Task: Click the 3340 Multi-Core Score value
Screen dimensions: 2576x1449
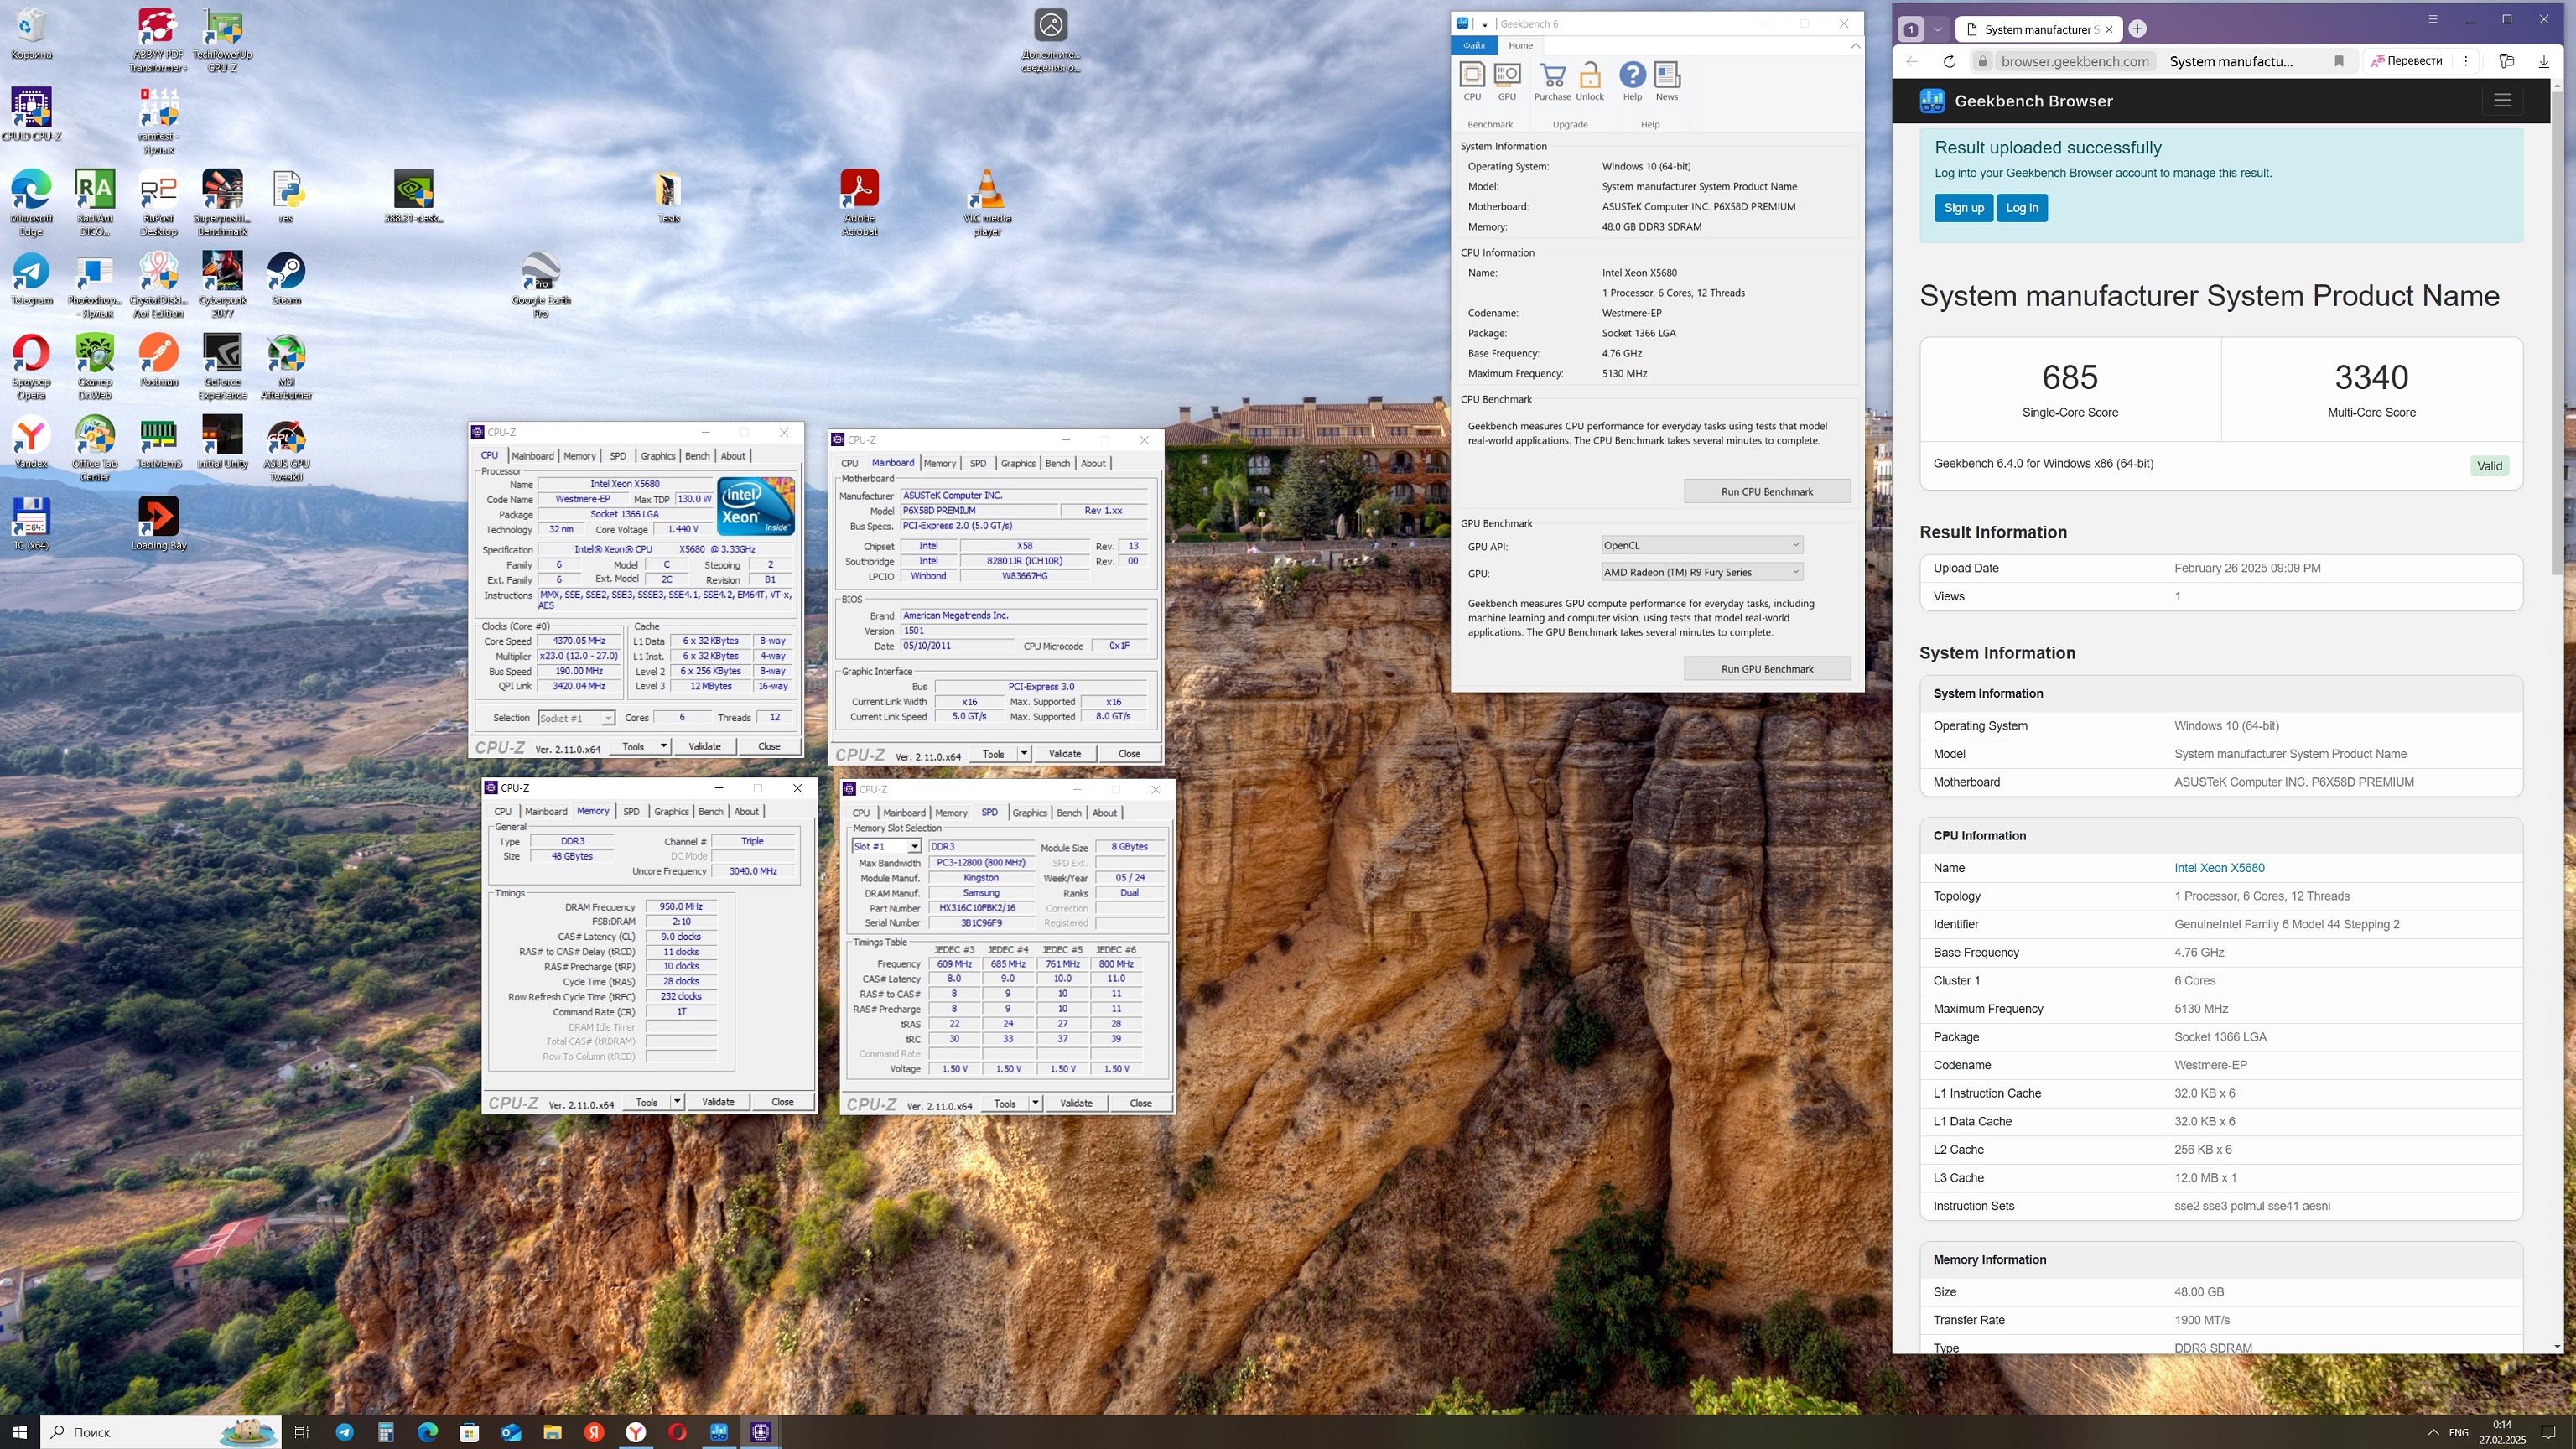Action: pyautogui.click(x=2371, y=377)
